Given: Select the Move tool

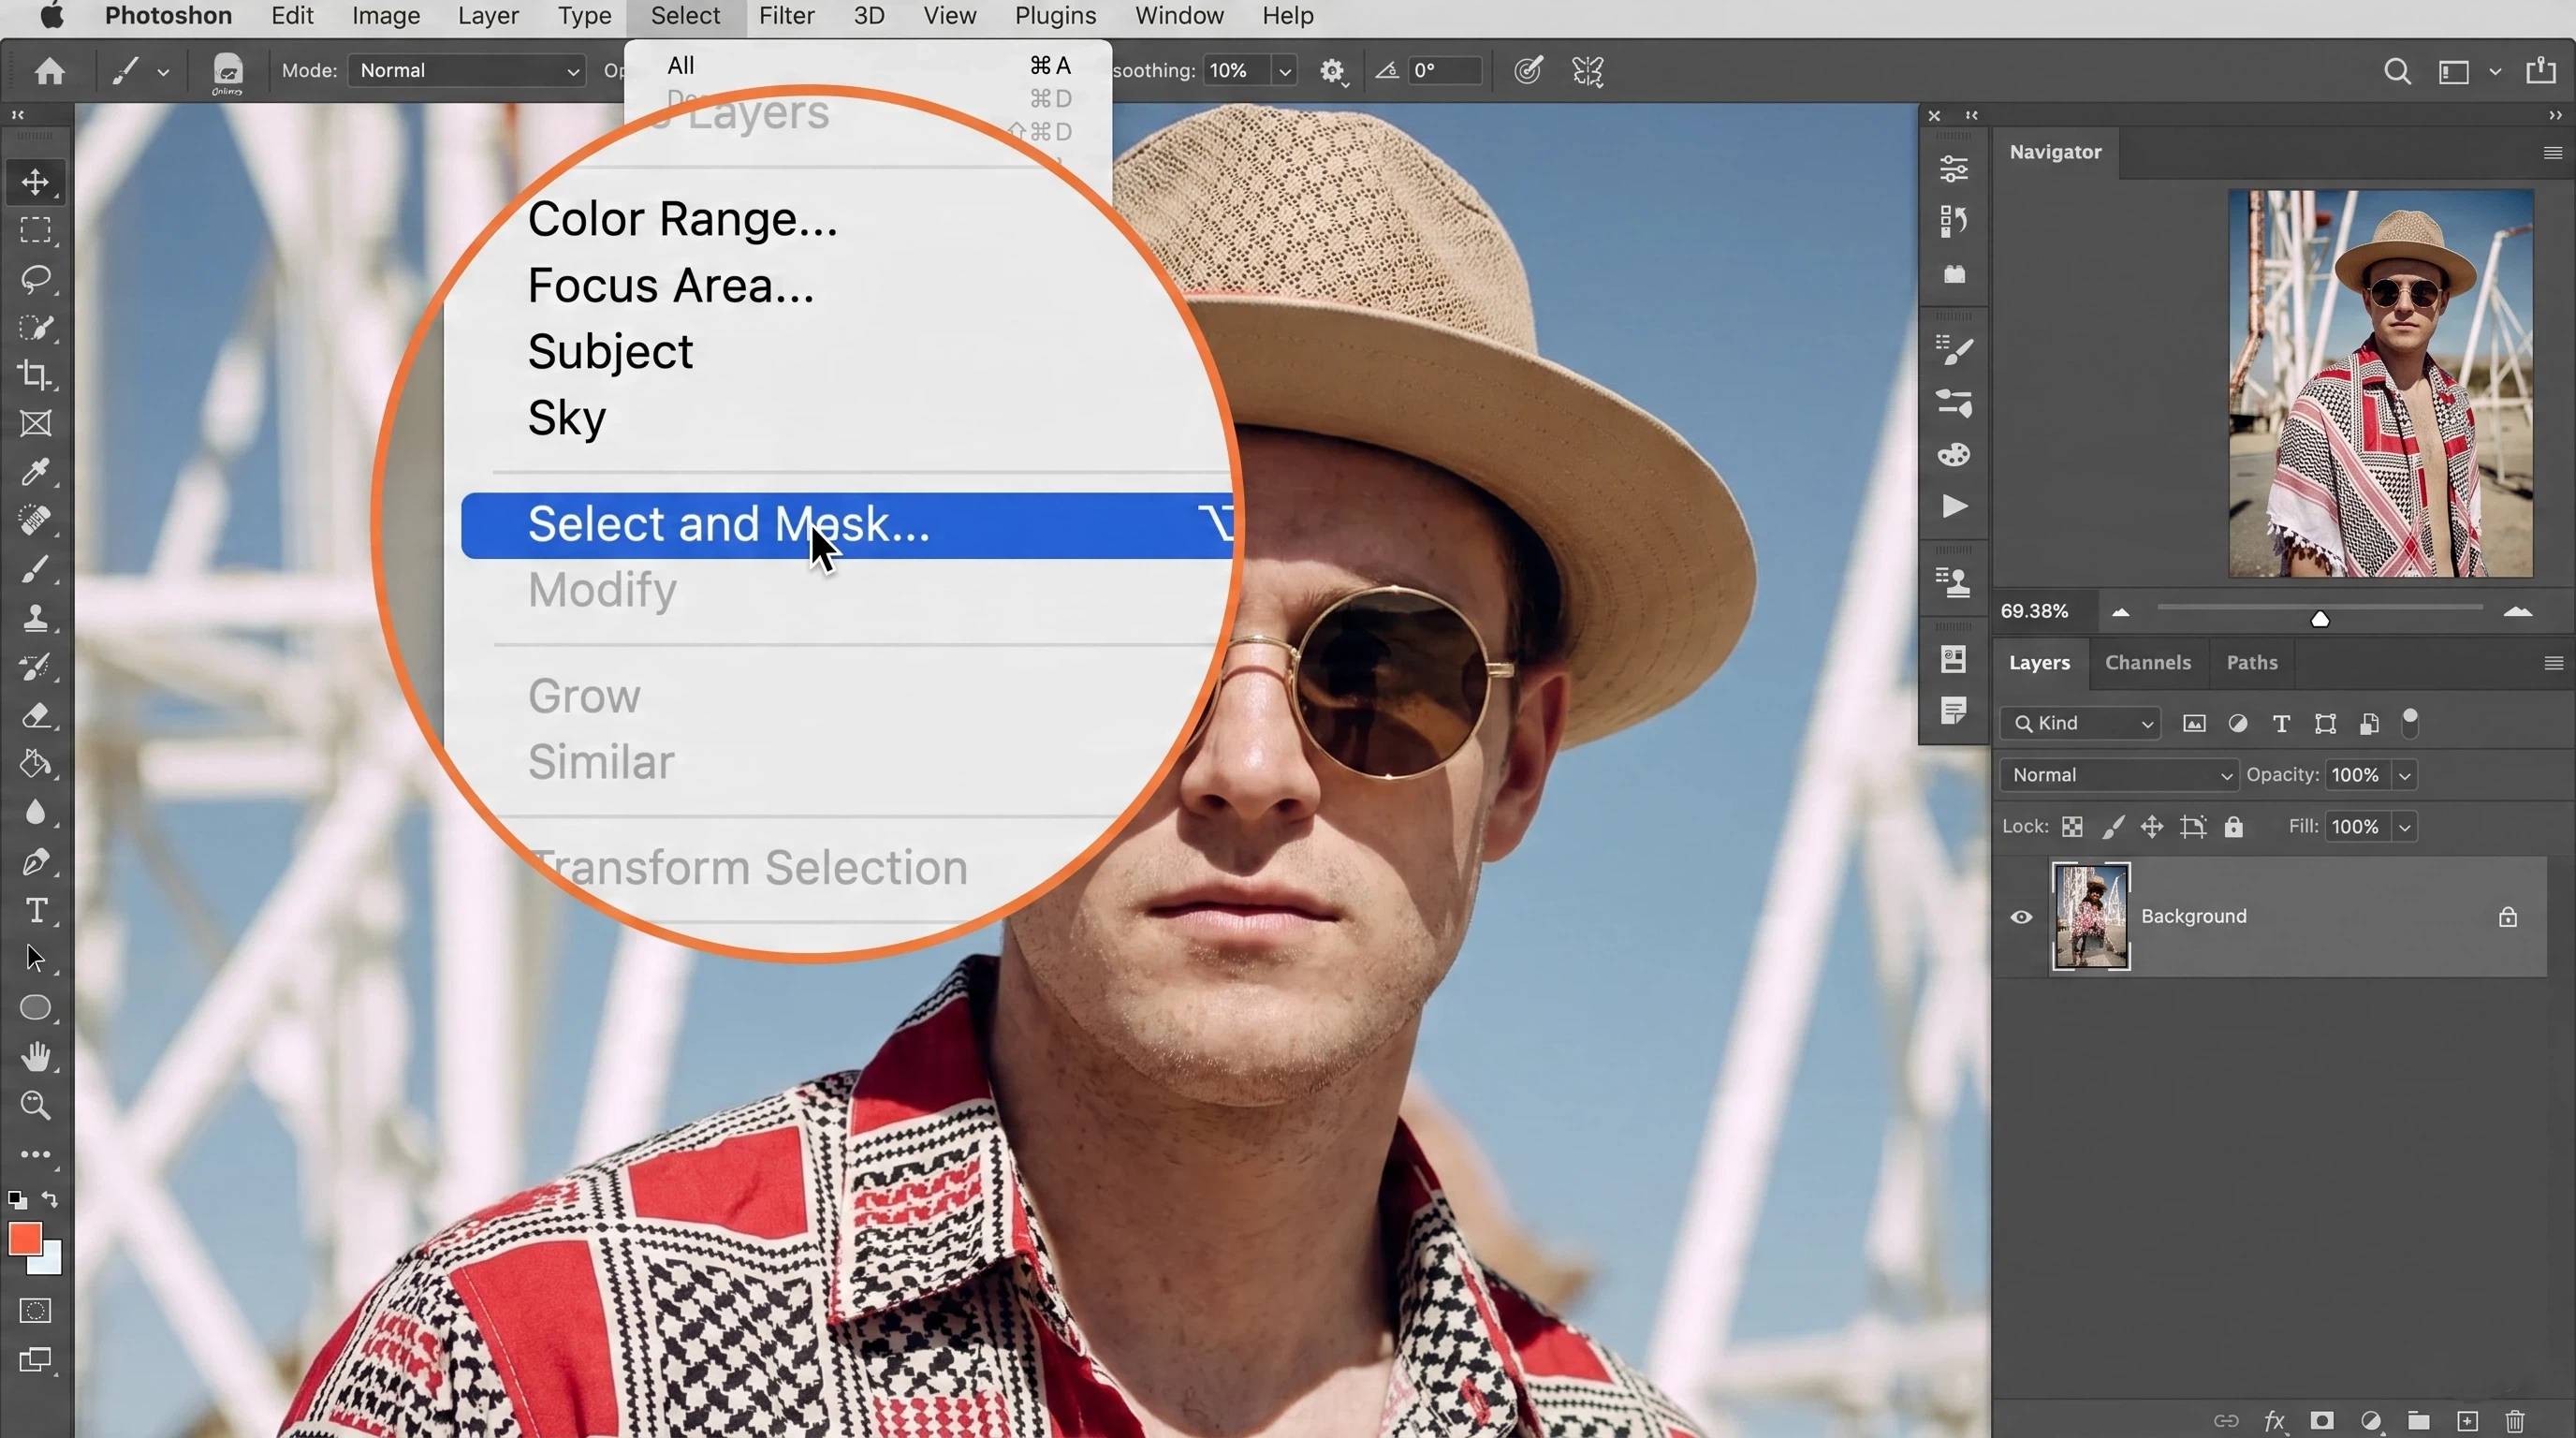Looking at the screenshot, I should pyautogui.click(x=36, y=182).
